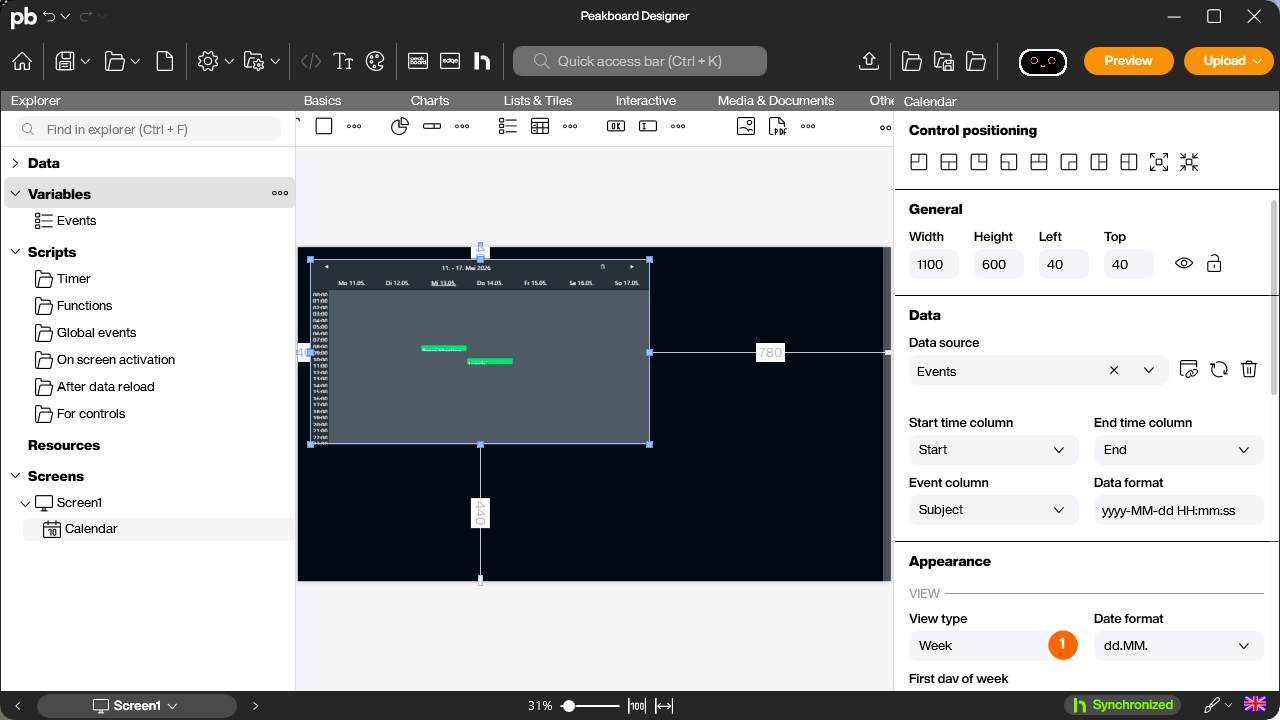Open the code view icon
Viewport: 1280px width, 720px height.
tap(311, 61)
